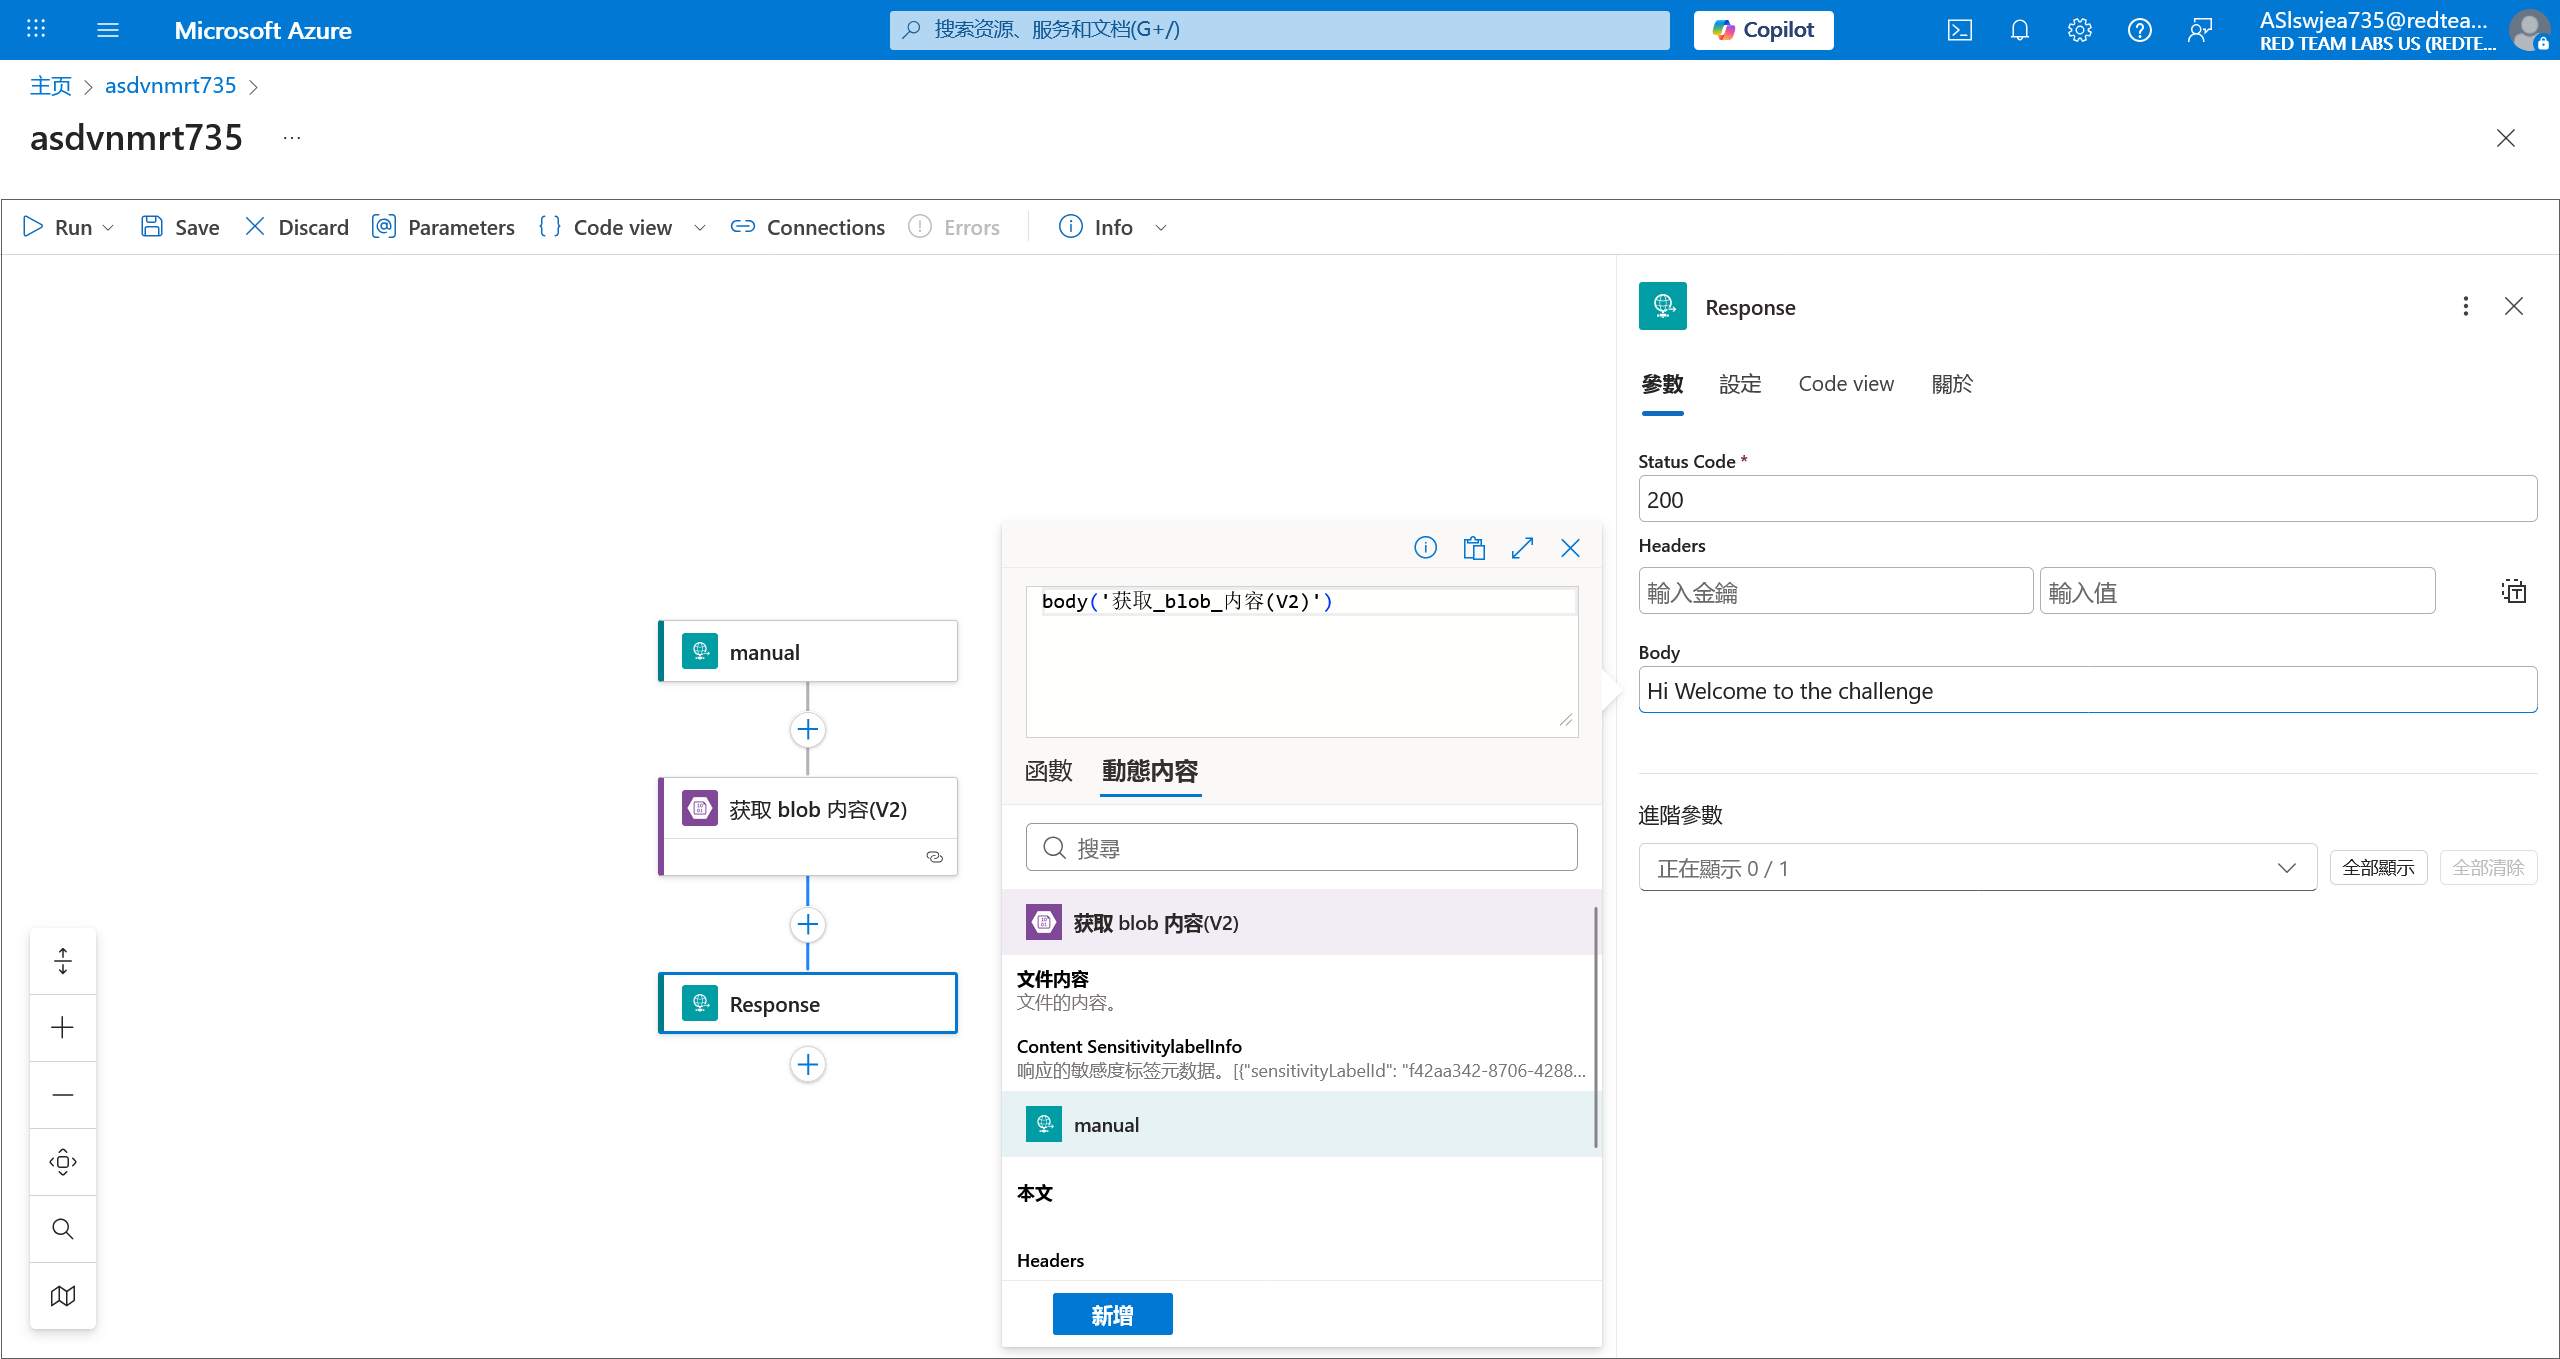Expand the Run dropdown arrow

[109, 228]
